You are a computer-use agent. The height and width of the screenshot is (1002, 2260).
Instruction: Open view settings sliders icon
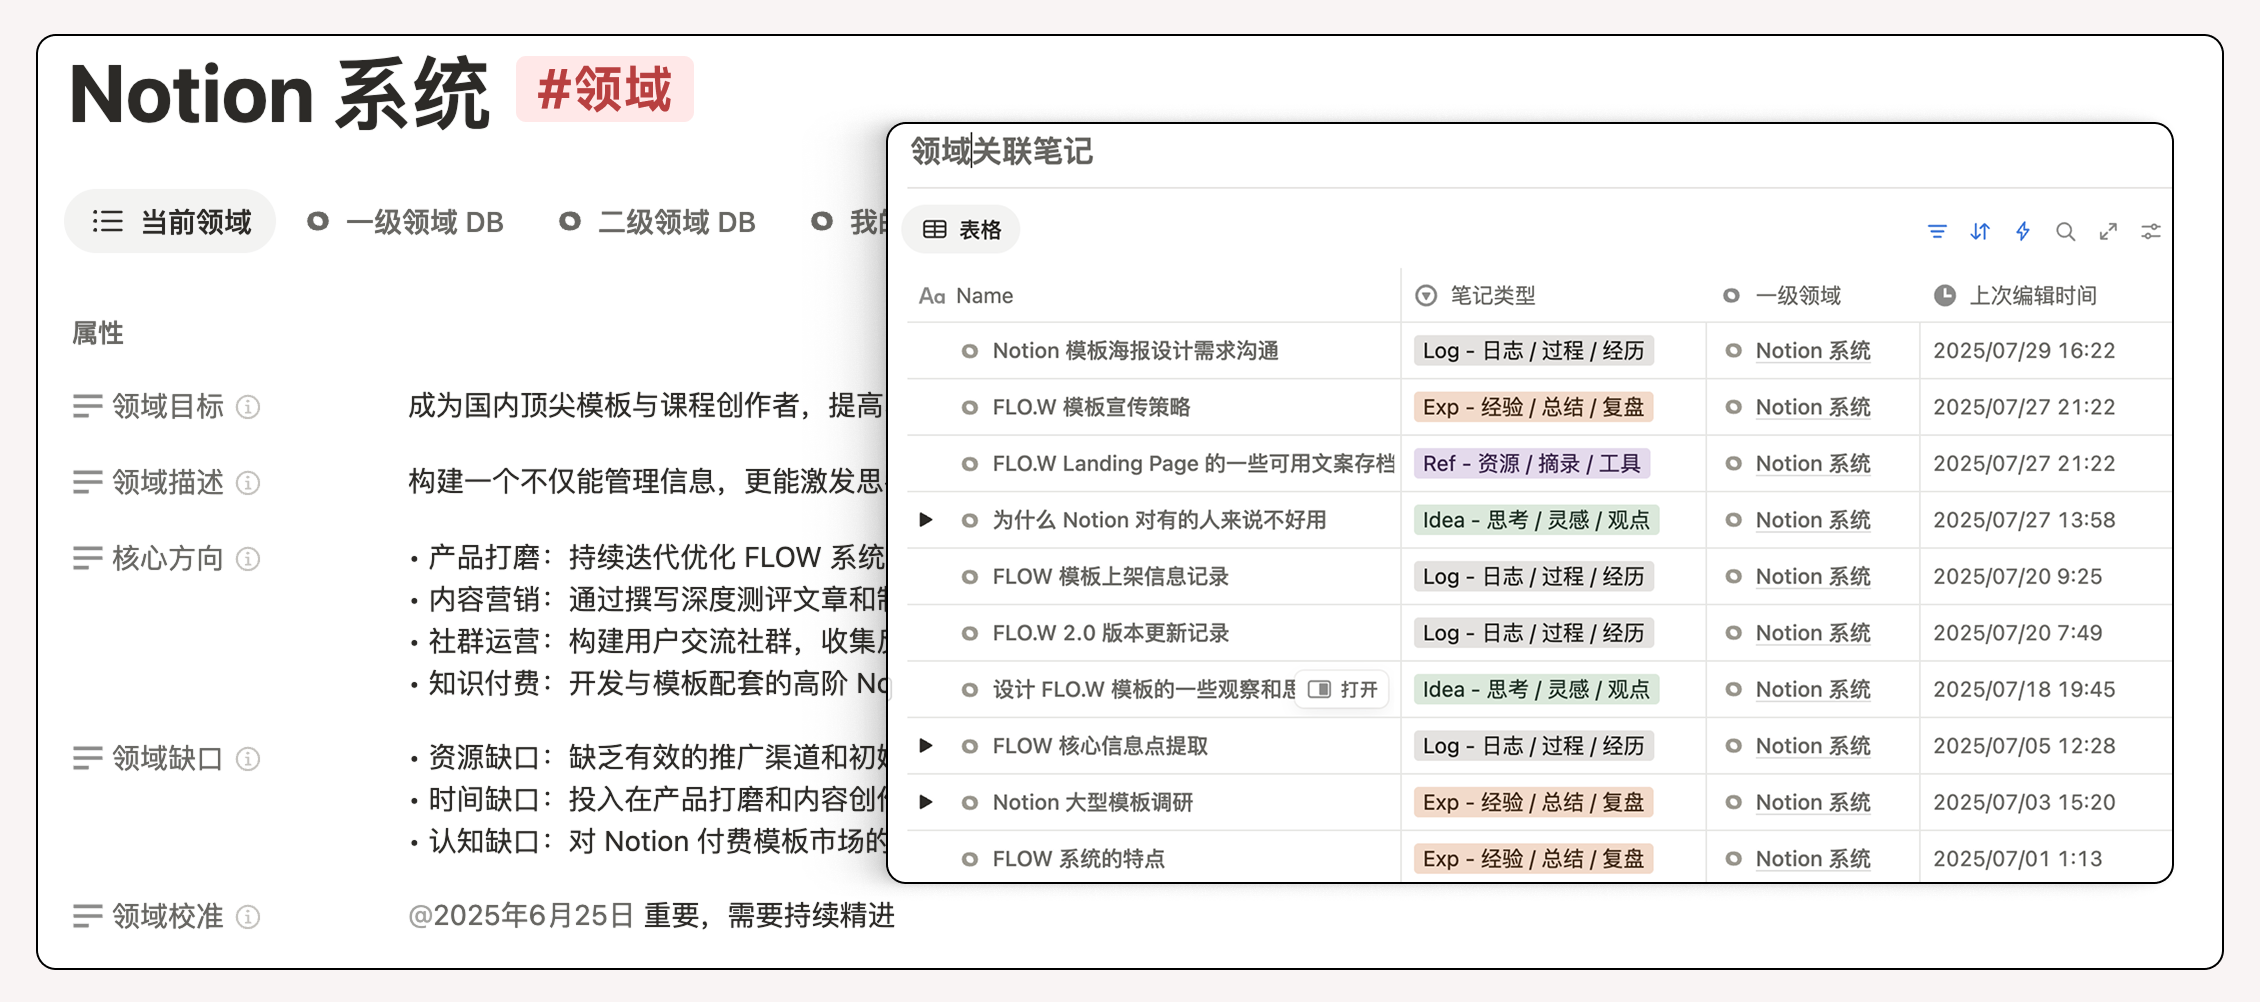point(2151,232)
